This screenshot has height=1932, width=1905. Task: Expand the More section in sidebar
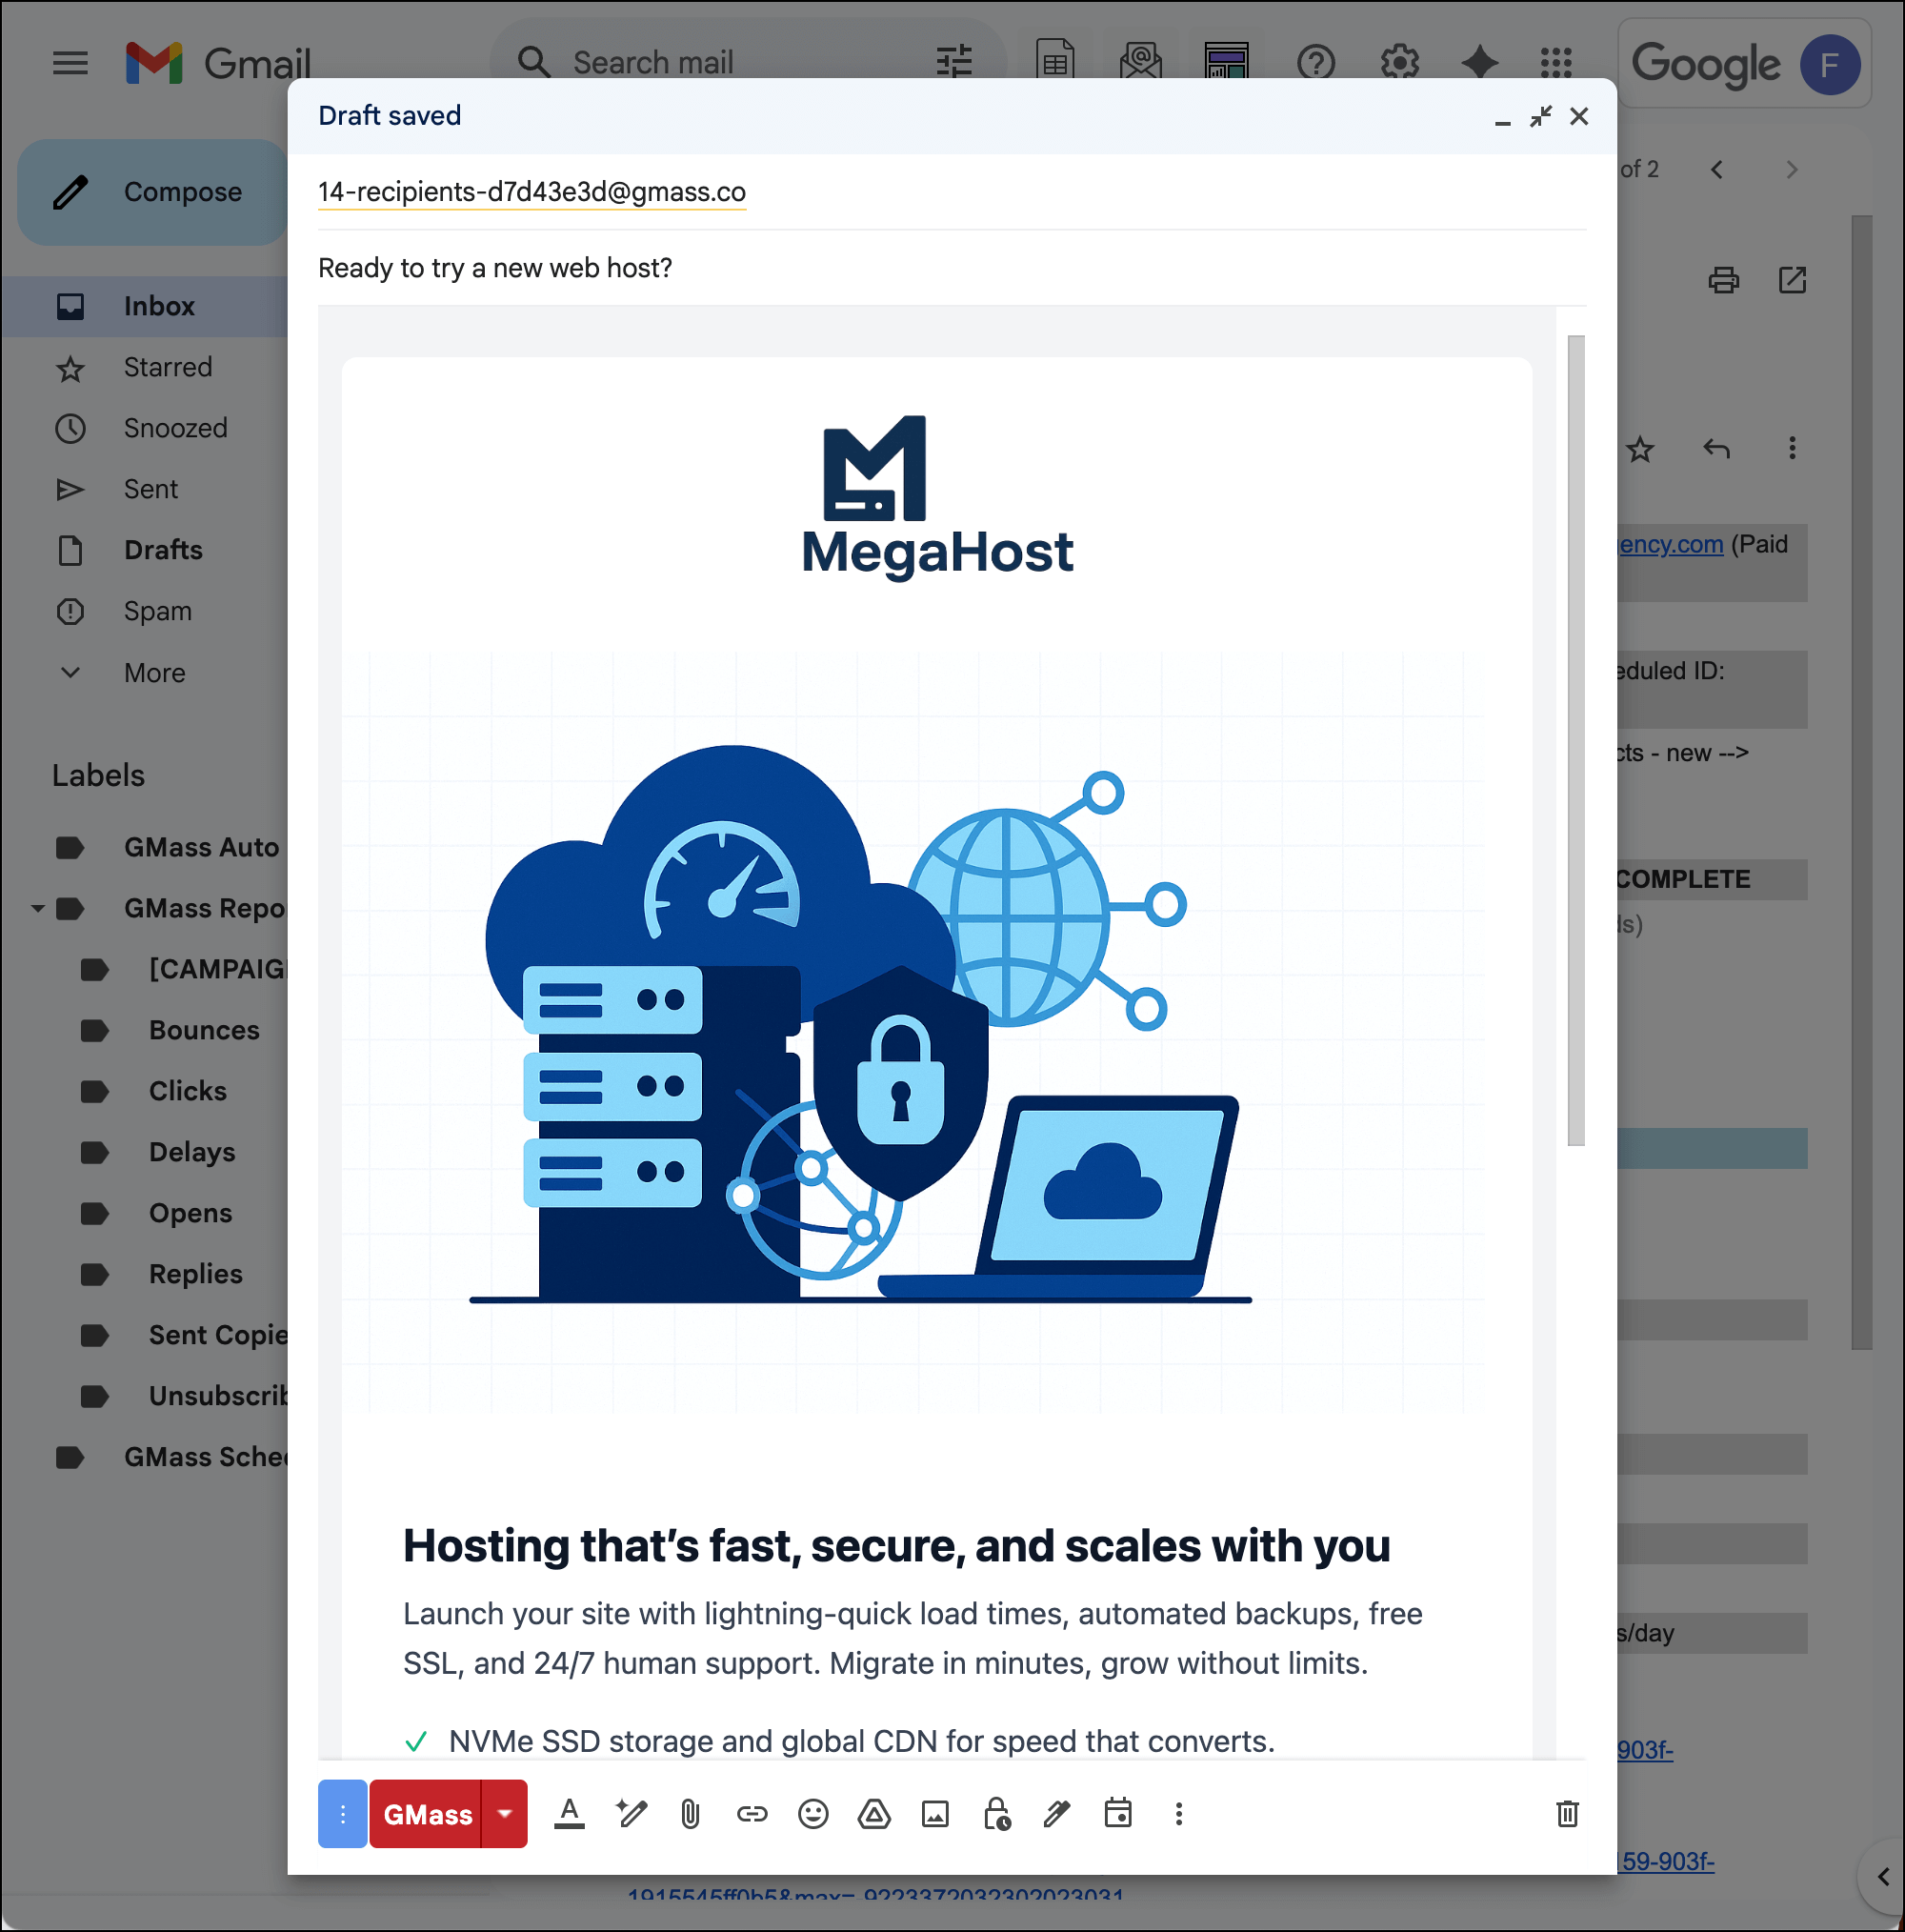(154, 673)
